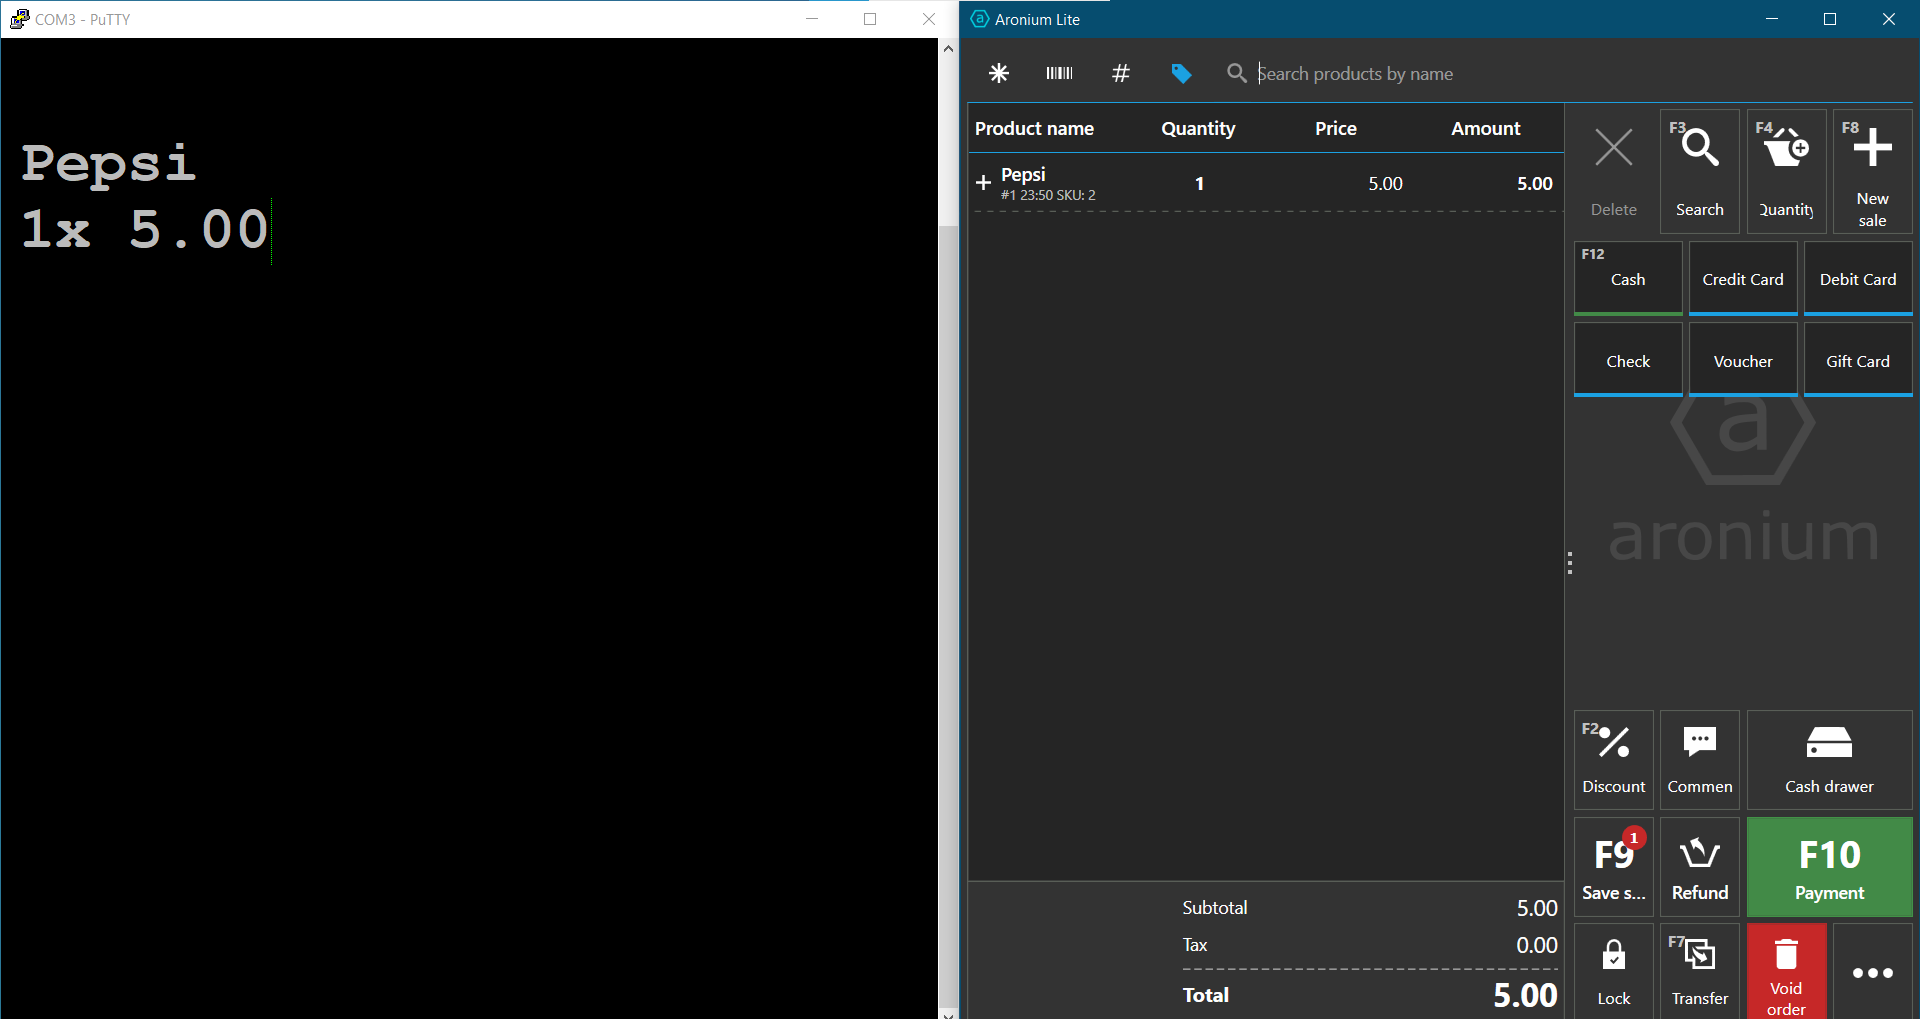Choose Credit Card payment type
The width and height of the screenshot is (1920, 1019).
click(x=1742, y=280)
